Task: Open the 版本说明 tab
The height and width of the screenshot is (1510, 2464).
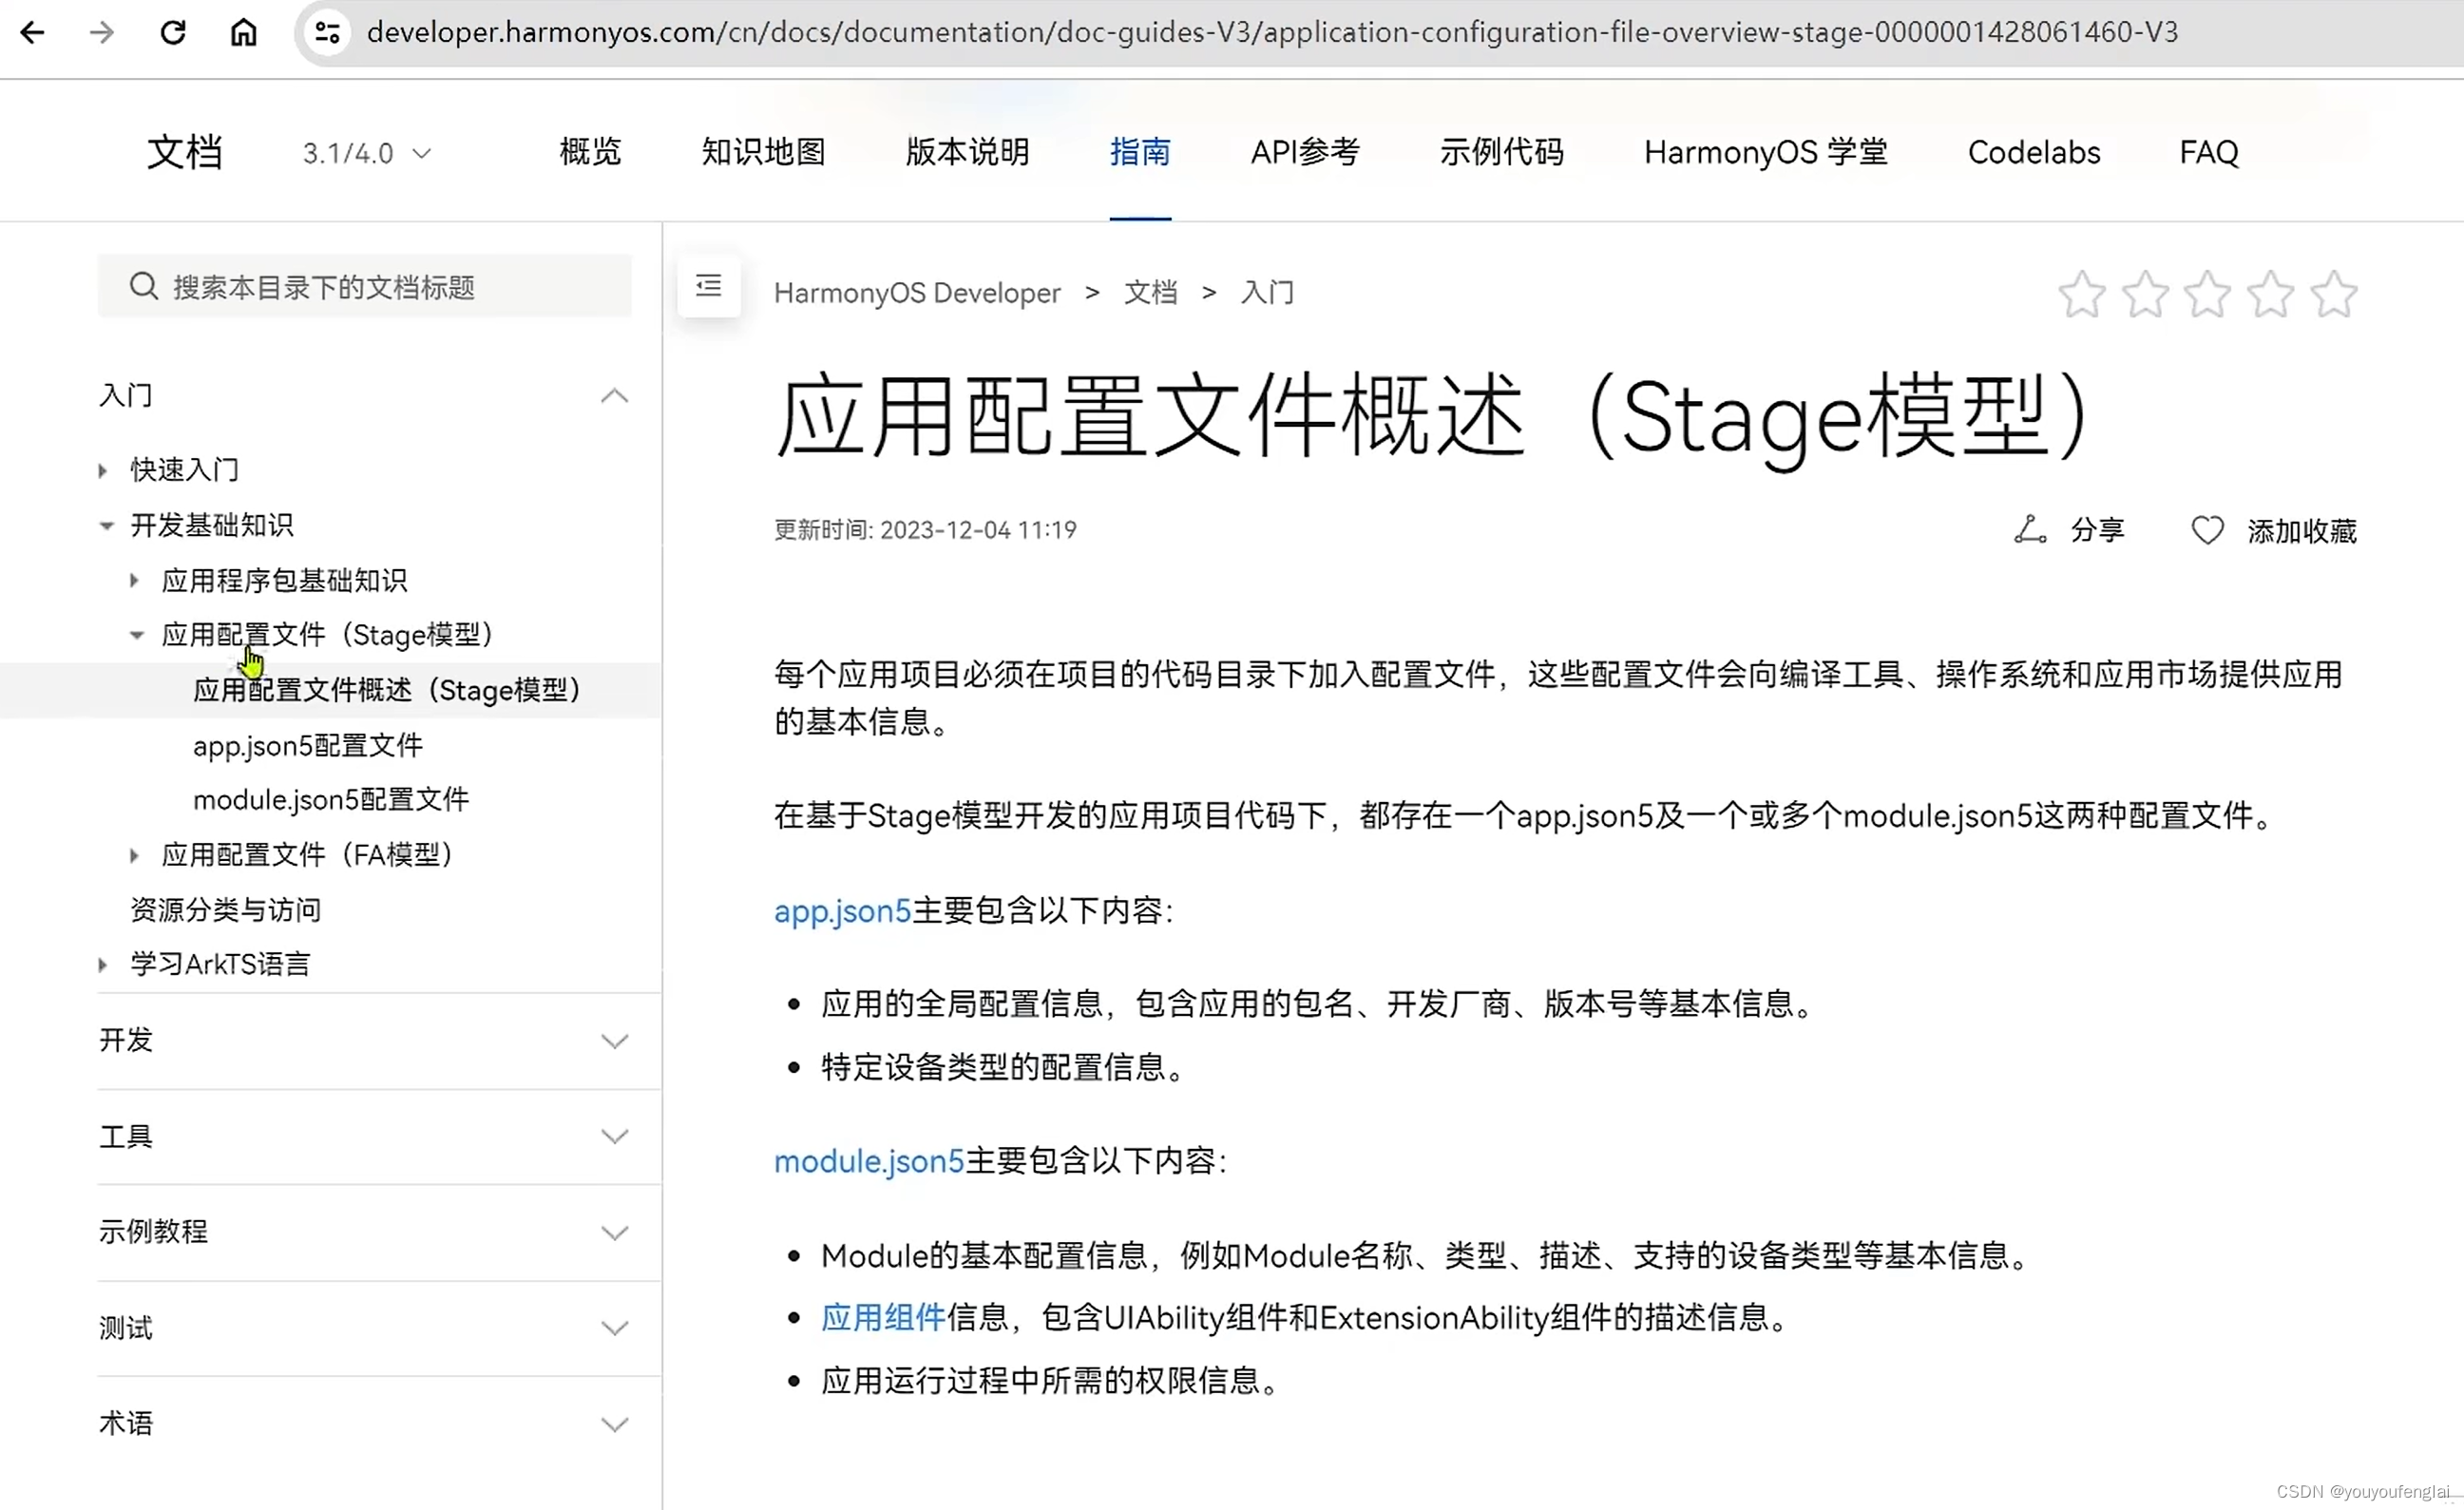Action: 967,152
